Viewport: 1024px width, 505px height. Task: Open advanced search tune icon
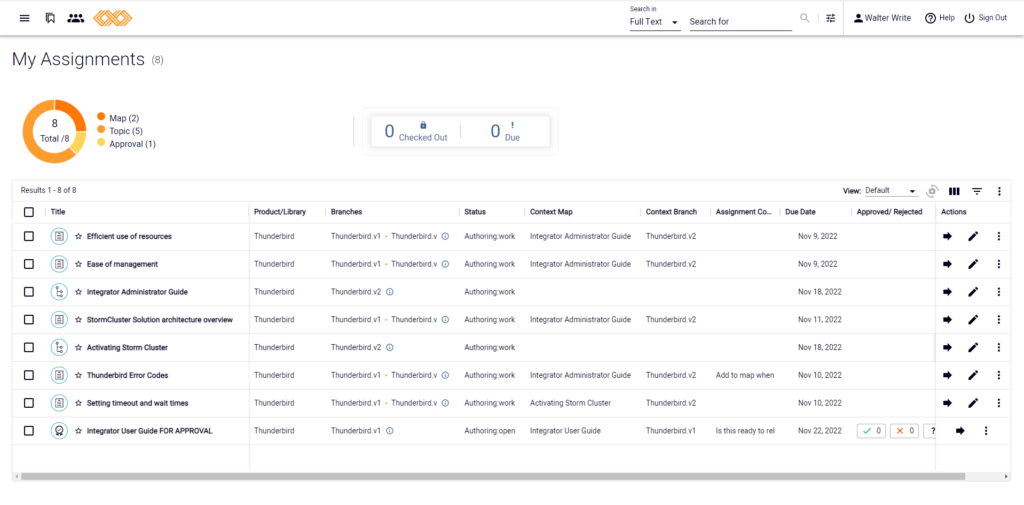[x=831, y=18]
